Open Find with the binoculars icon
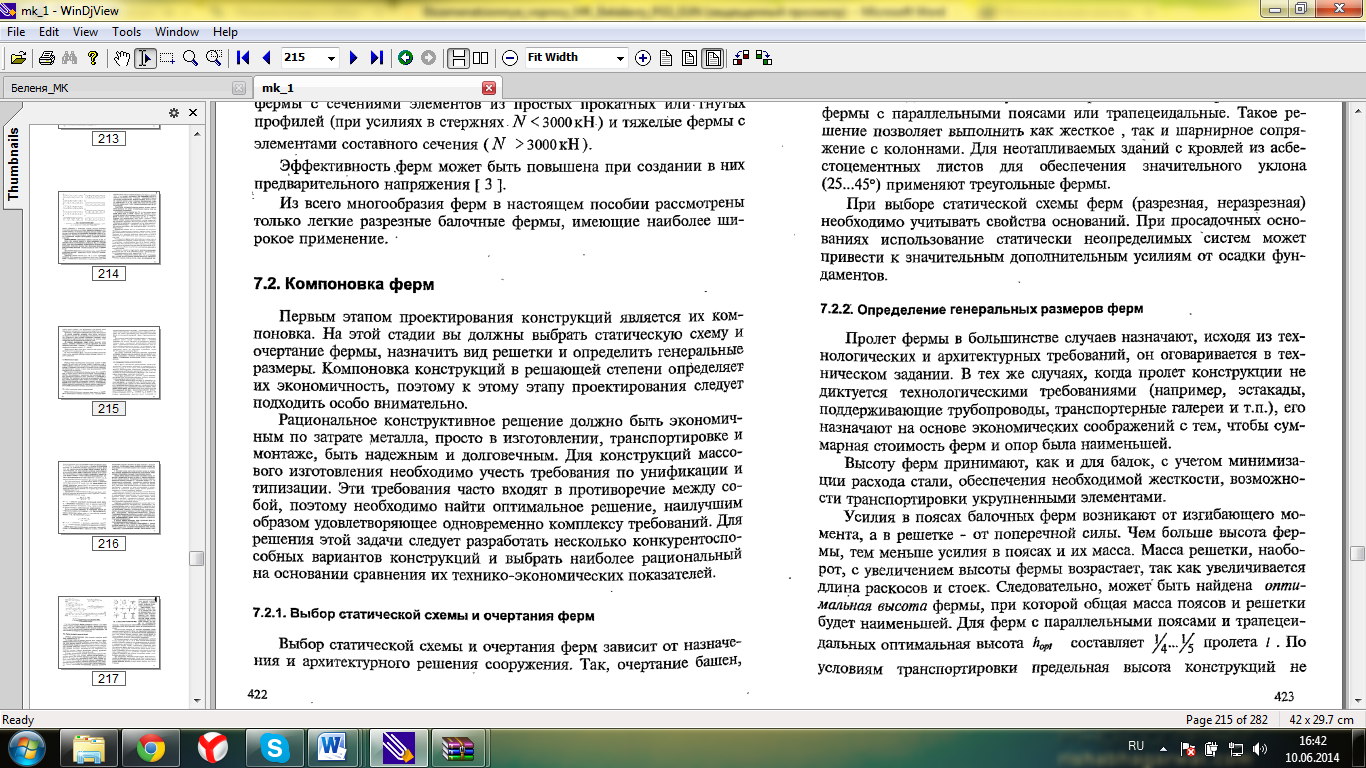The image size is (1366, 768). click(x=70, y=58)
